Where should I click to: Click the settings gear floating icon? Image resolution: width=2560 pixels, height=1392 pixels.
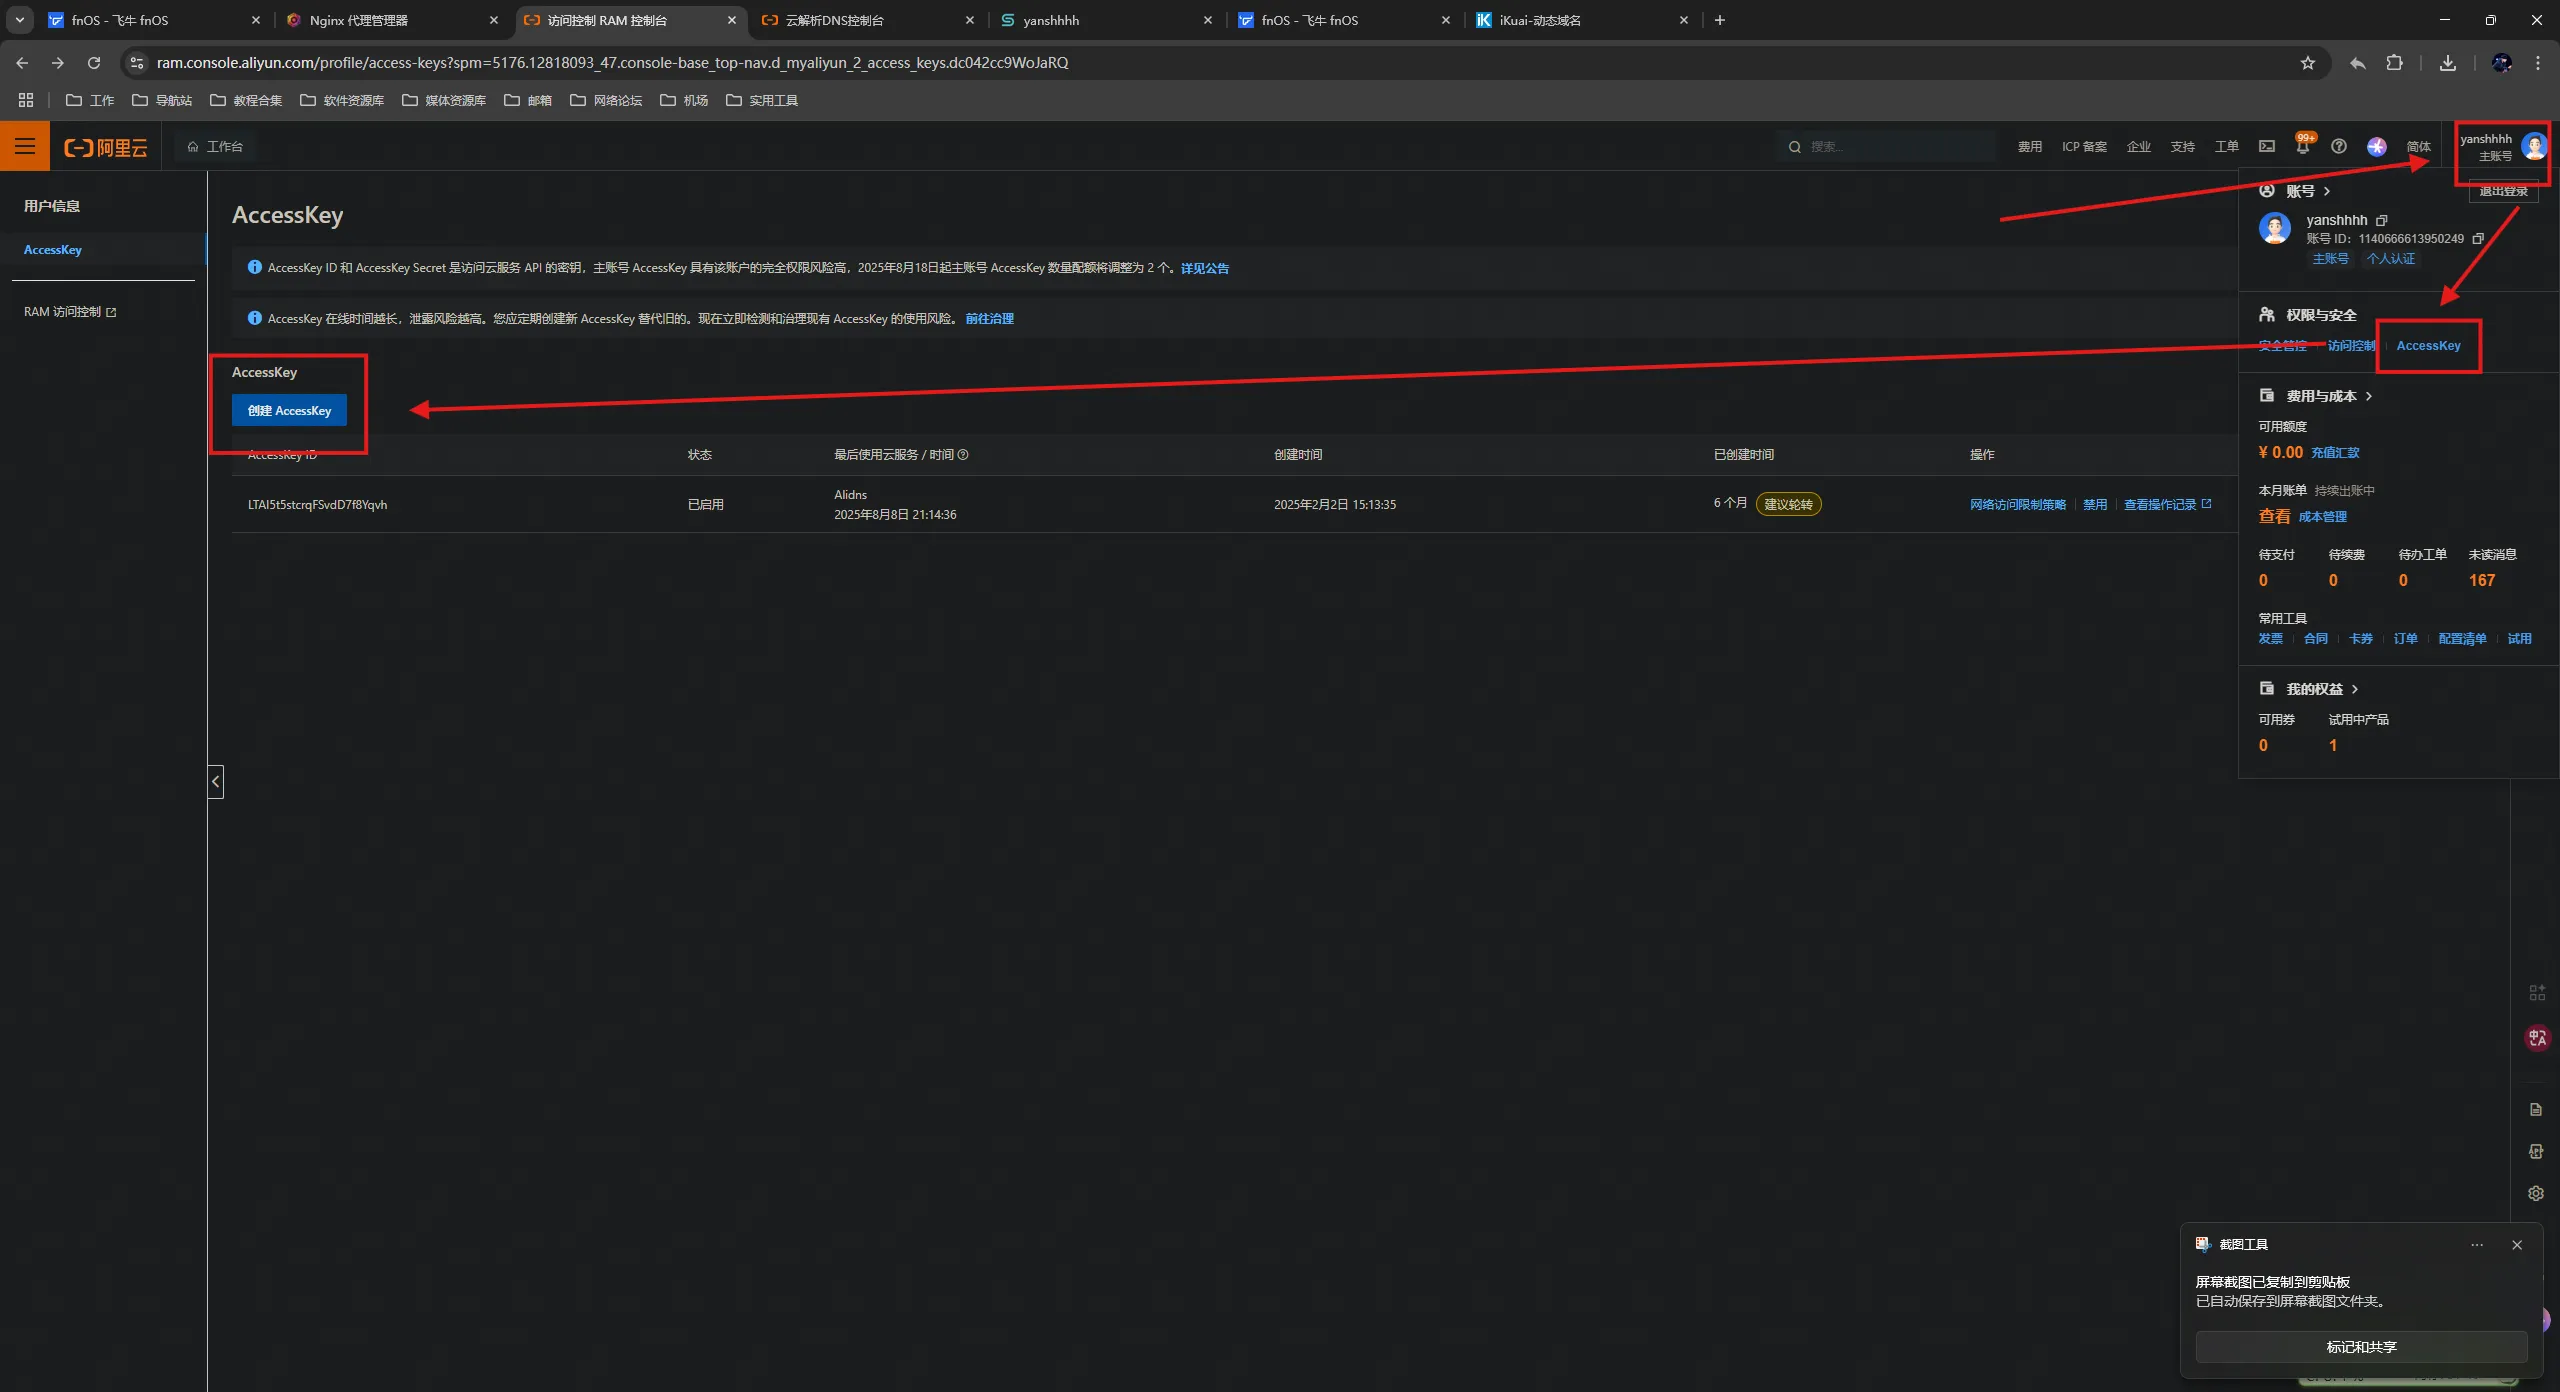tap(2536, 1193)
